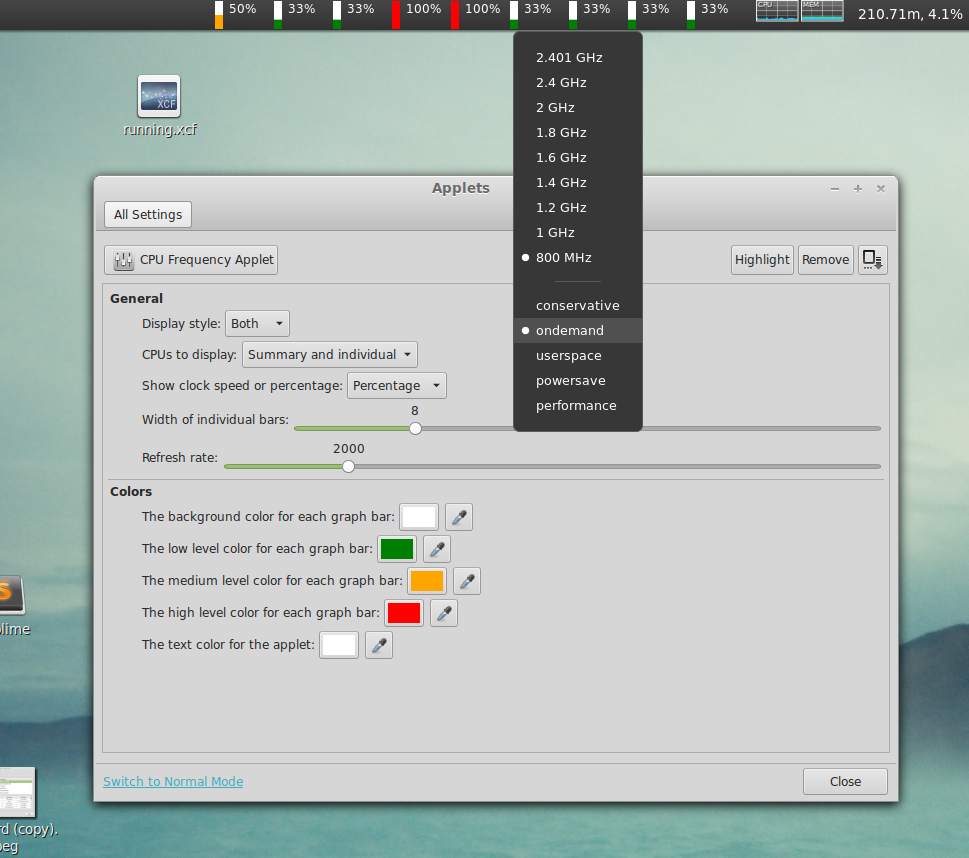Image resolution: width=969 pixels, height=858 pixels.
Task: Click the move-to-panel icon next to Remove
Action: click(x=871, y=260)
